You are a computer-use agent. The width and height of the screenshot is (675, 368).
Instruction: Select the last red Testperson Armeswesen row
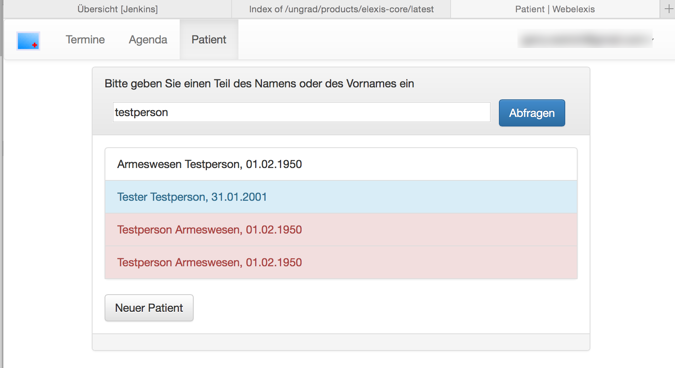341,262
